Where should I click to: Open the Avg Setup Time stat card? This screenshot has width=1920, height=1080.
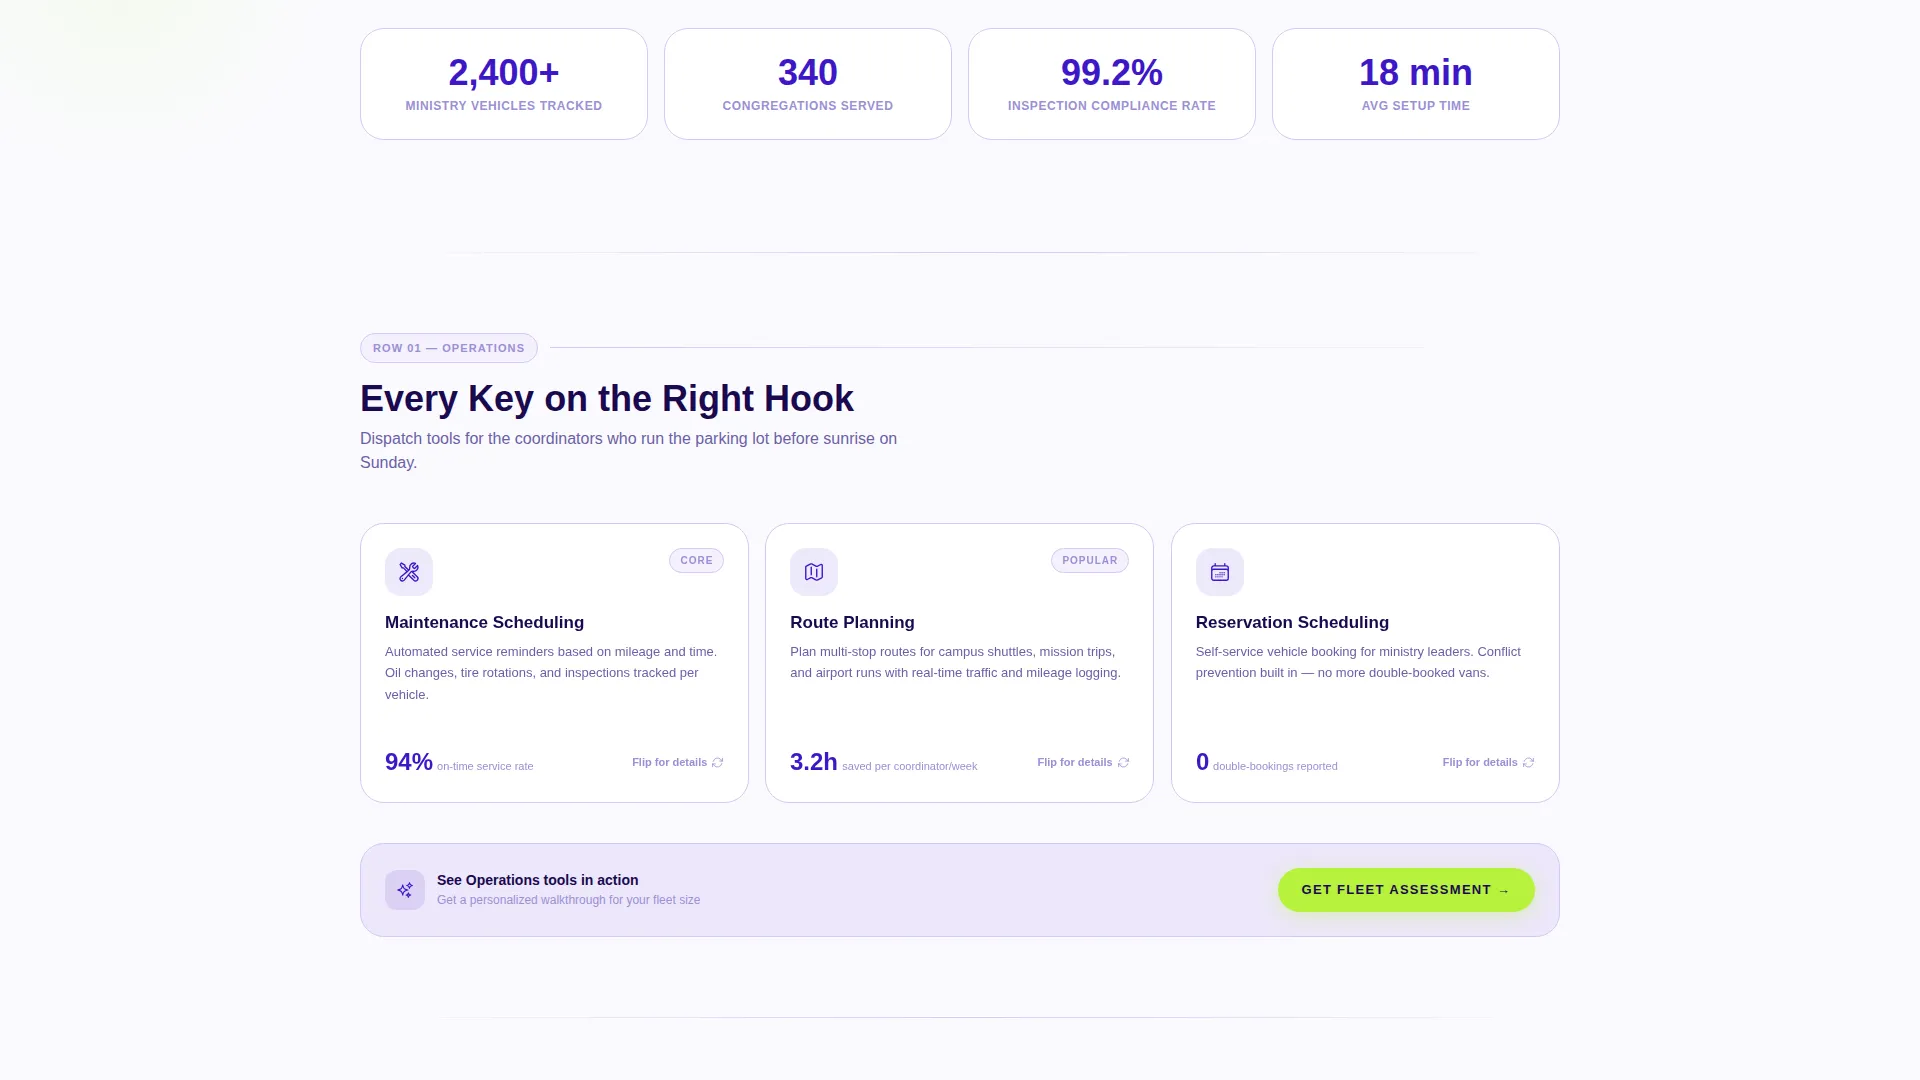(1416, 84)
